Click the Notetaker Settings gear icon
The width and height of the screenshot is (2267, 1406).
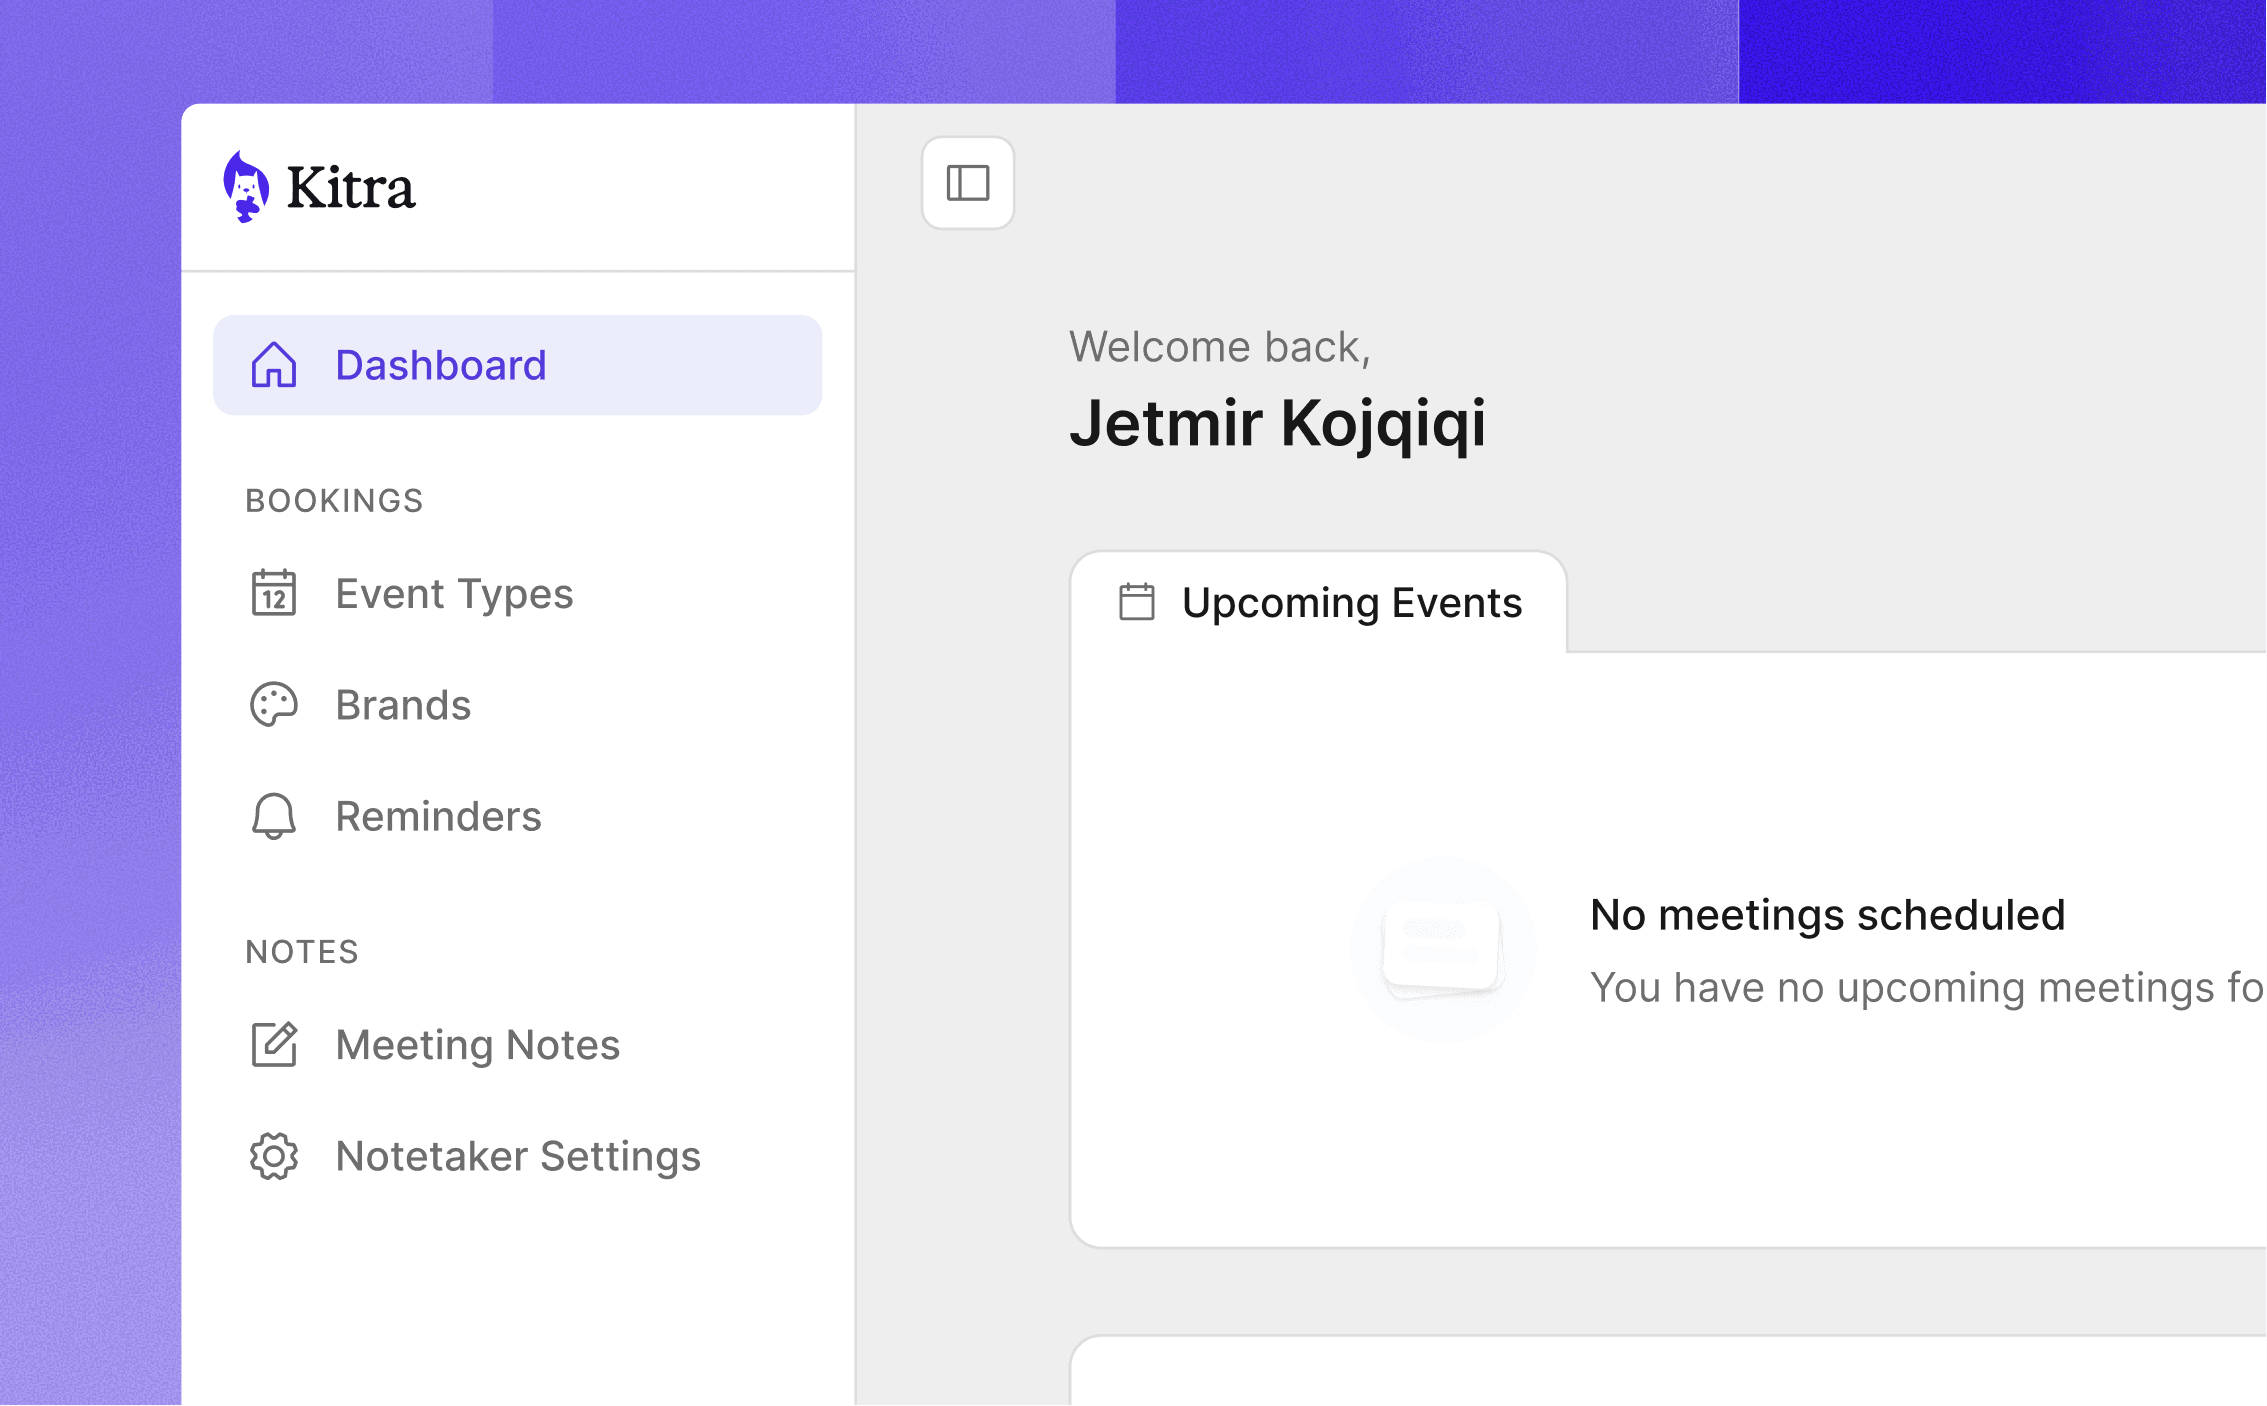point(274,1156)
